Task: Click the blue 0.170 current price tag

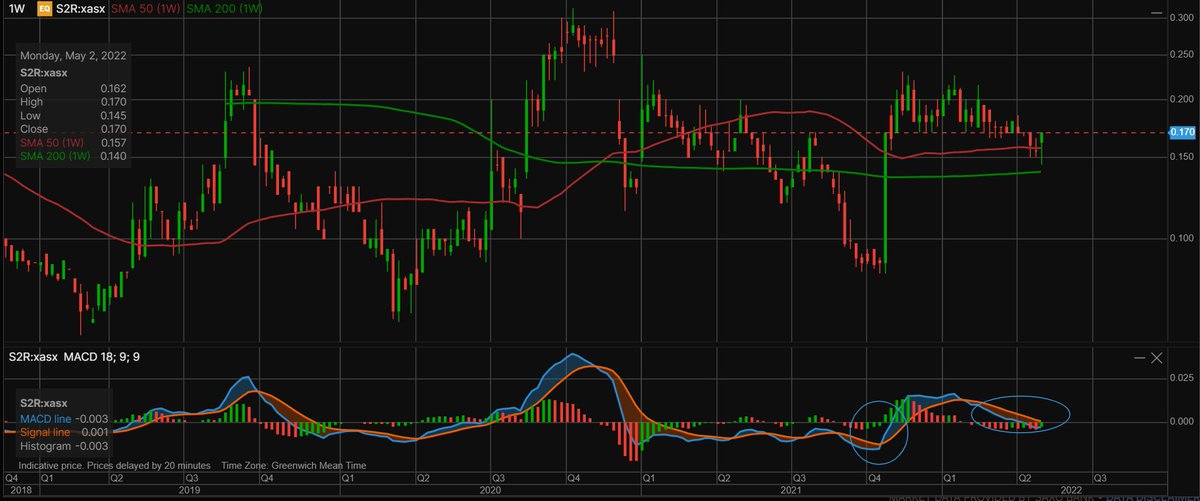Action: (x=1181, y=132)
